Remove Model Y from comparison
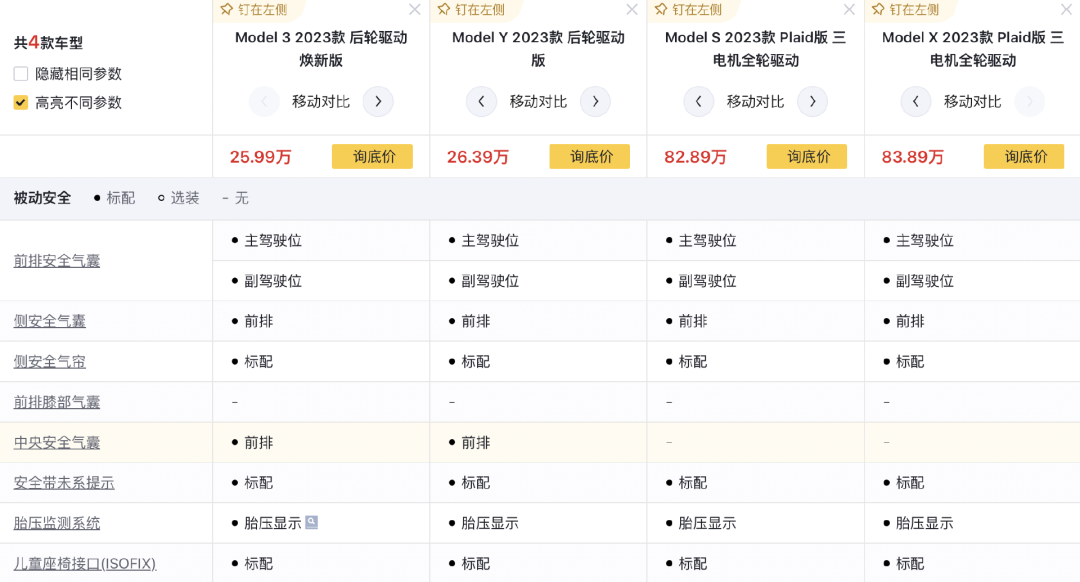The height and width of the screenshot is (582, 1080). click(x=632, y=10)
